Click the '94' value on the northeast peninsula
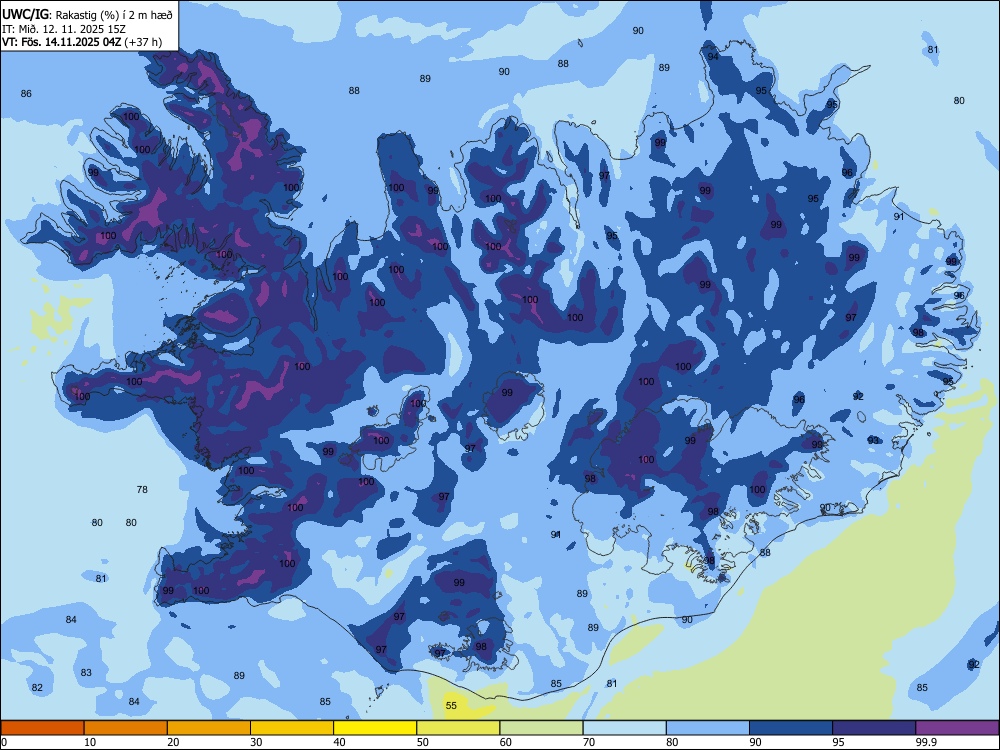 [713, 56]
